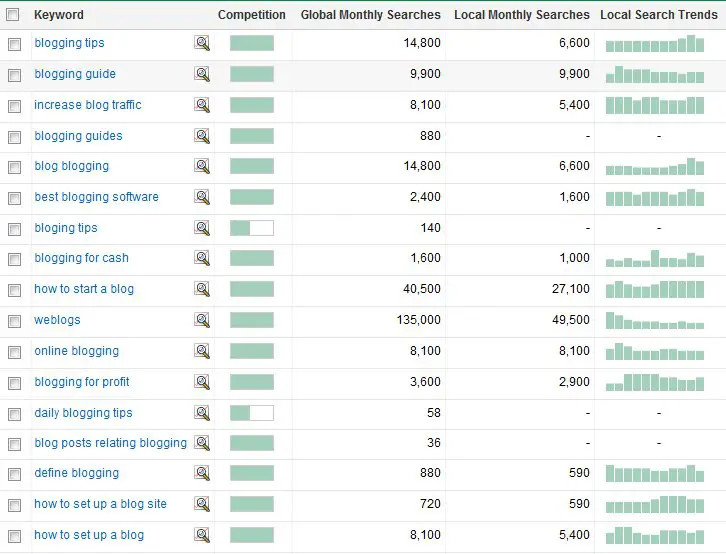Click magnifier icon beside define blogging
The height and width of the screenshot is (554, 726).
click(x=202, y=473)
